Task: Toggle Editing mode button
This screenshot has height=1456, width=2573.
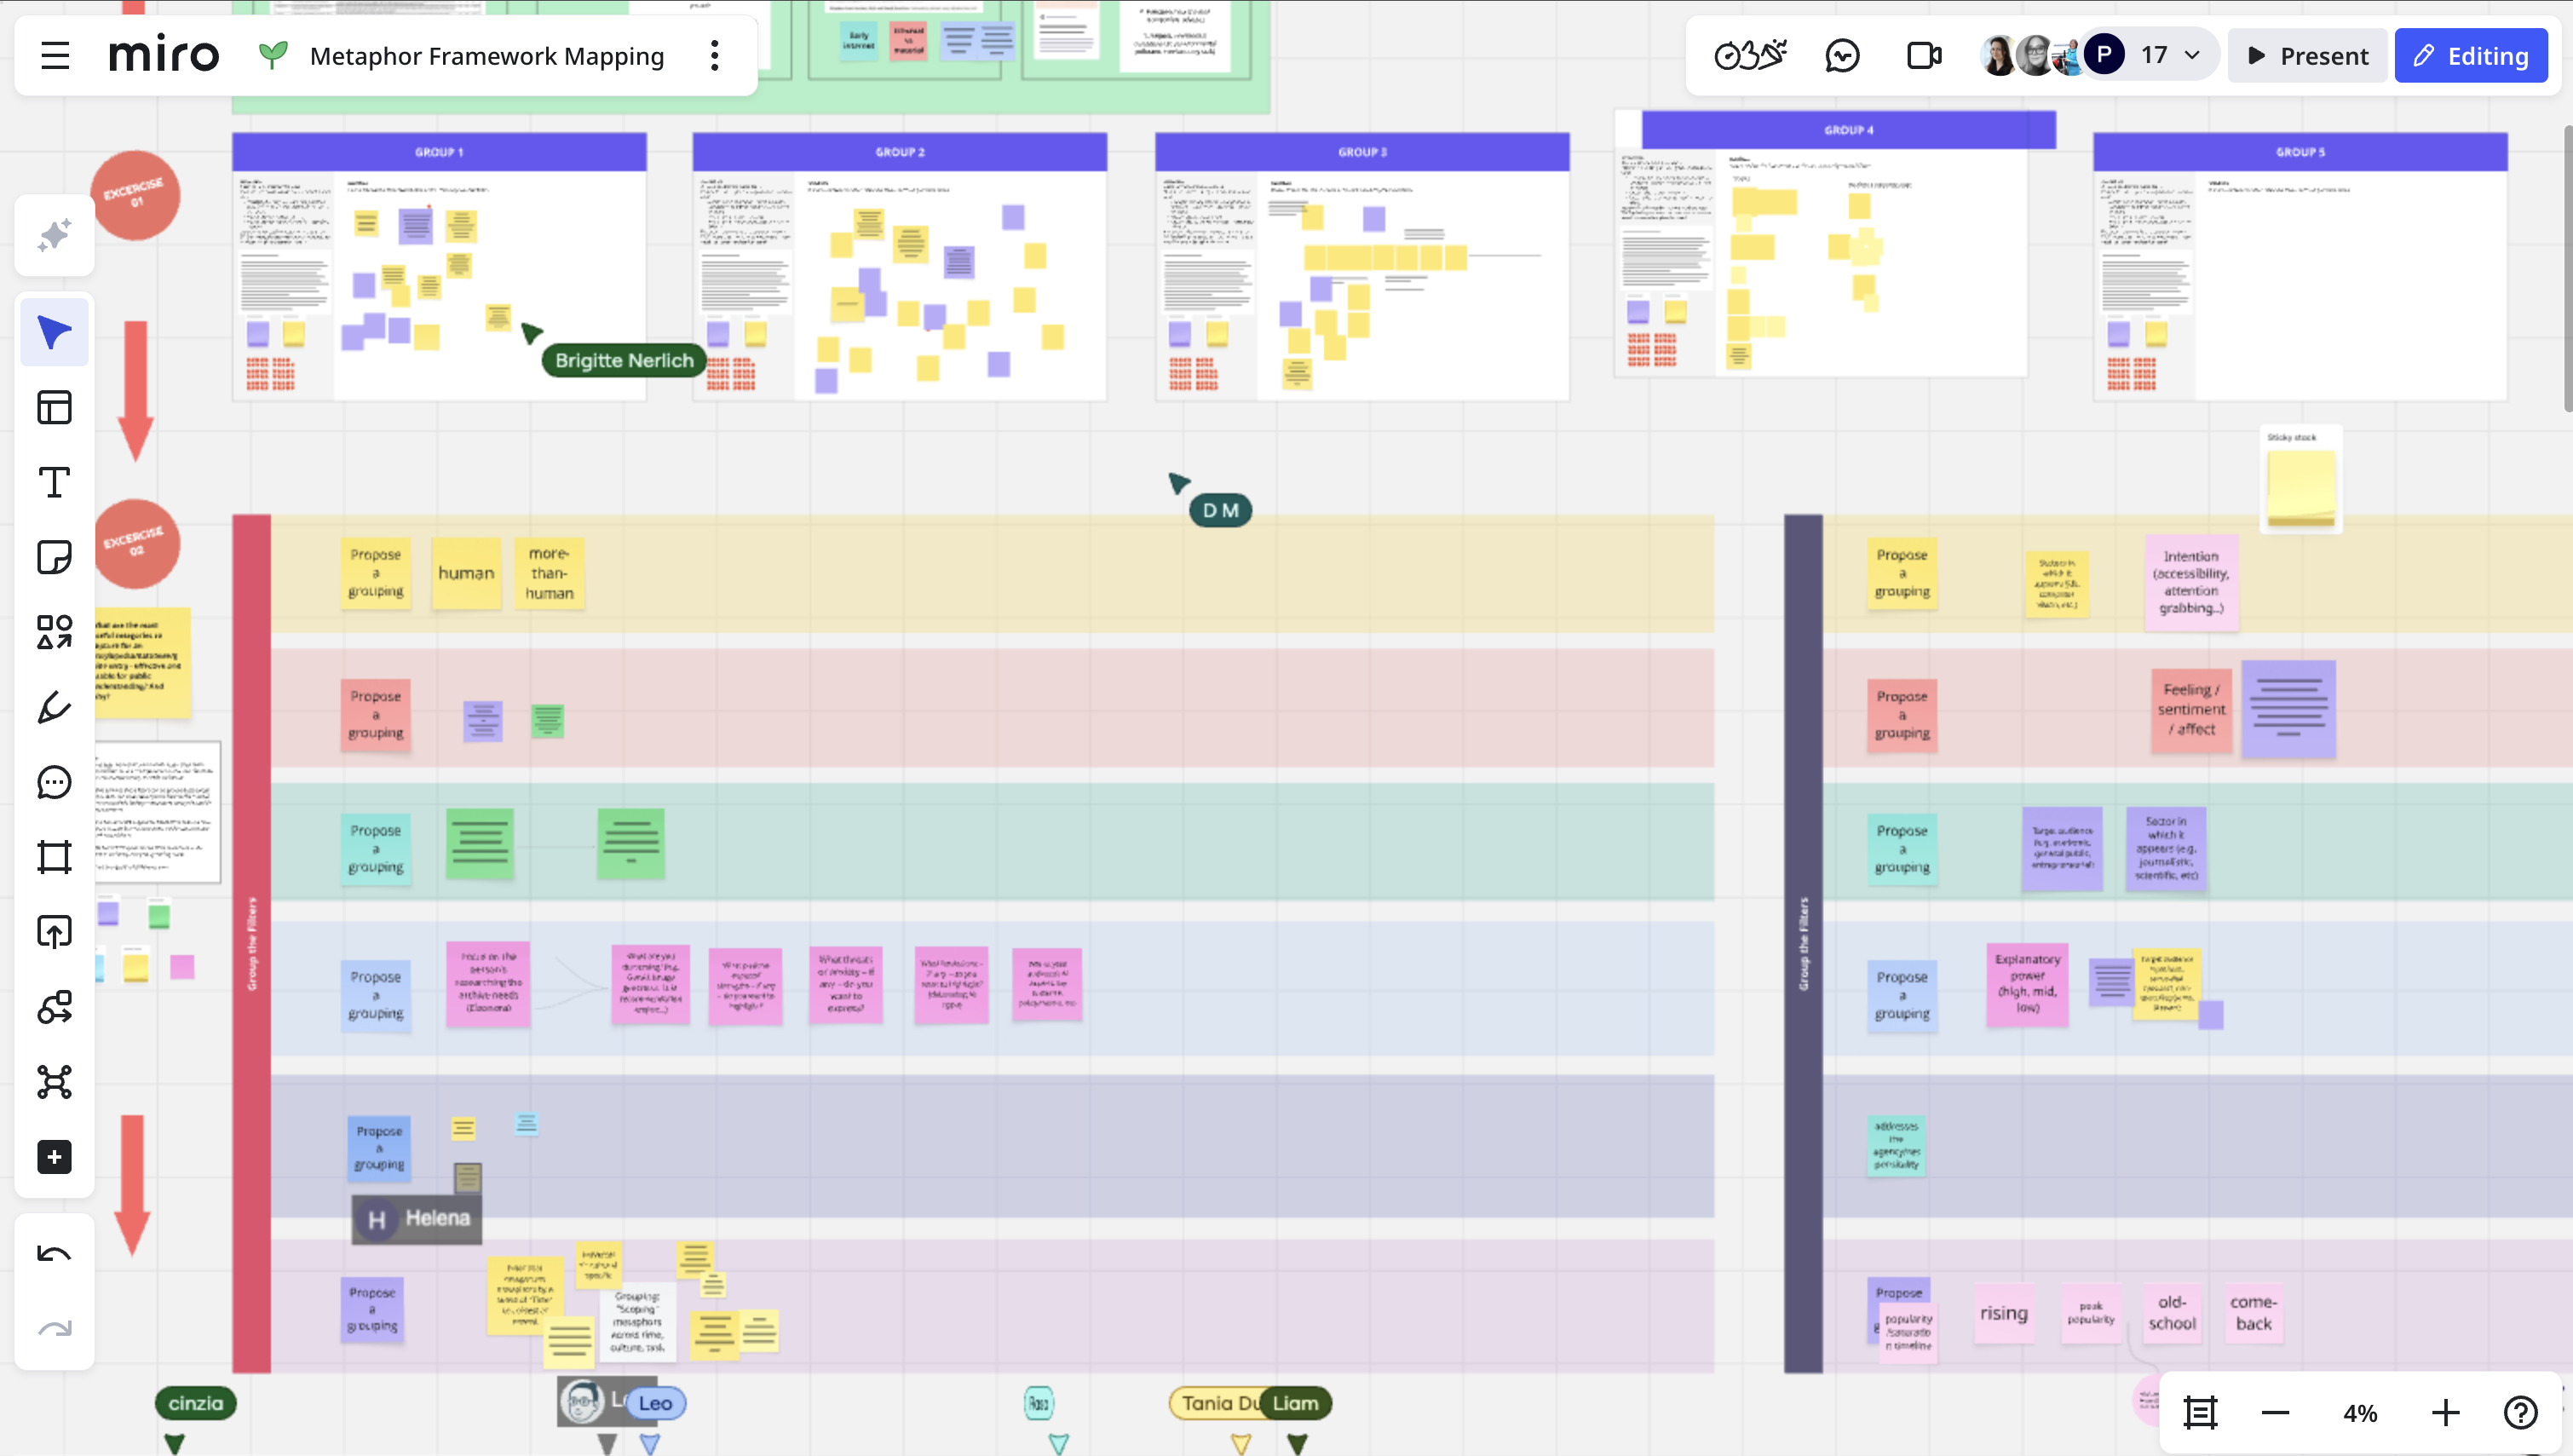Action: pyautogui.click(x=2470, y=56)
